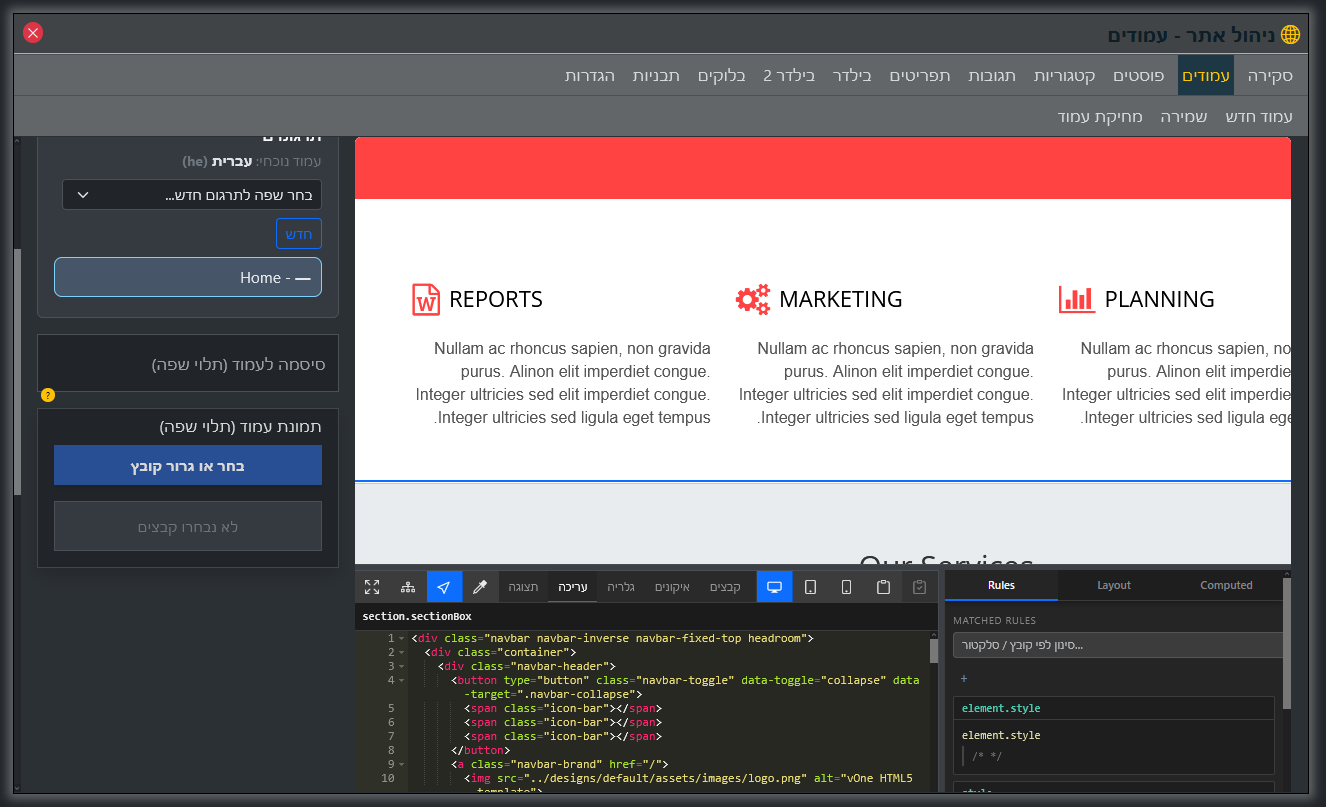Screen dimensions: 1326x807
Task: Click the CSS file/selector filter field
Action: [1118, 645]
